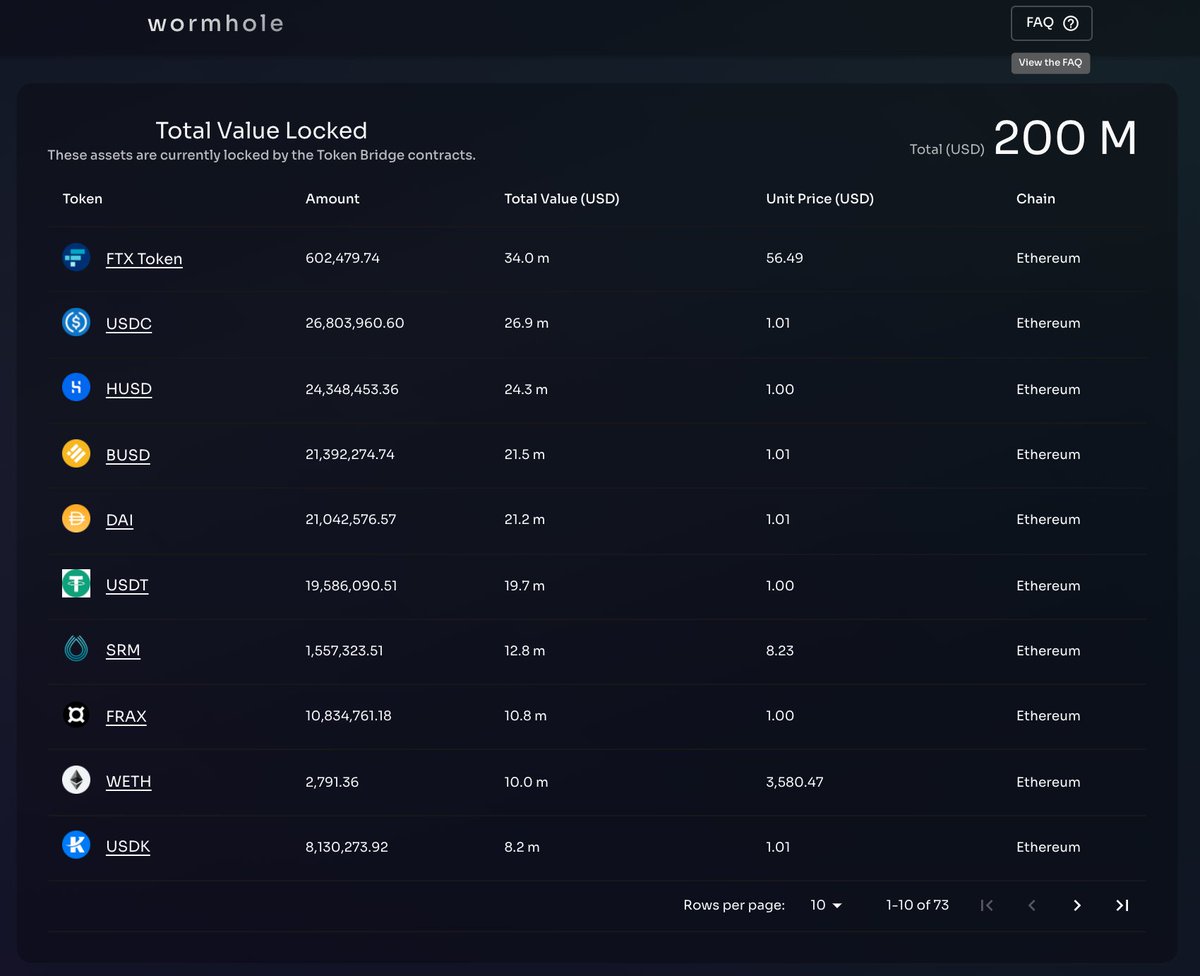Click the USDT Tether icon
The height and width of the screenshot is (976, 1200).
[x=76, y=584]
